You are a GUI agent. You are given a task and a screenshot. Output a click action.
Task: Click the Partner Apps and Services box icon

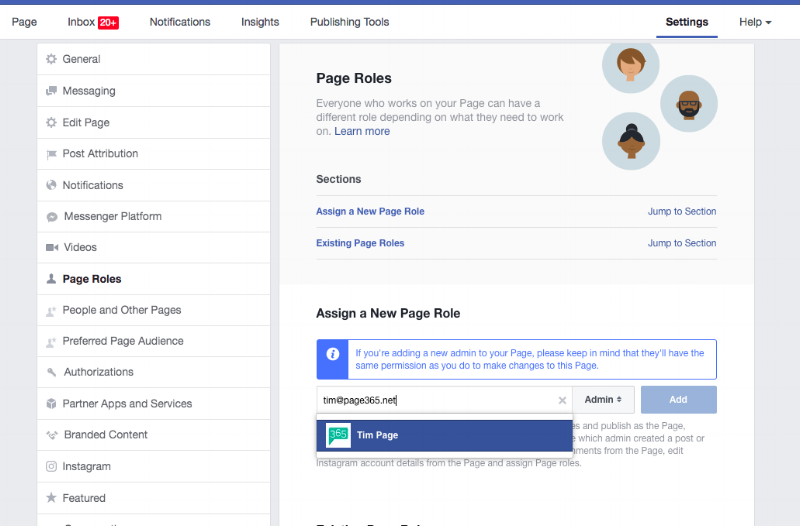(x=51, y=404)
